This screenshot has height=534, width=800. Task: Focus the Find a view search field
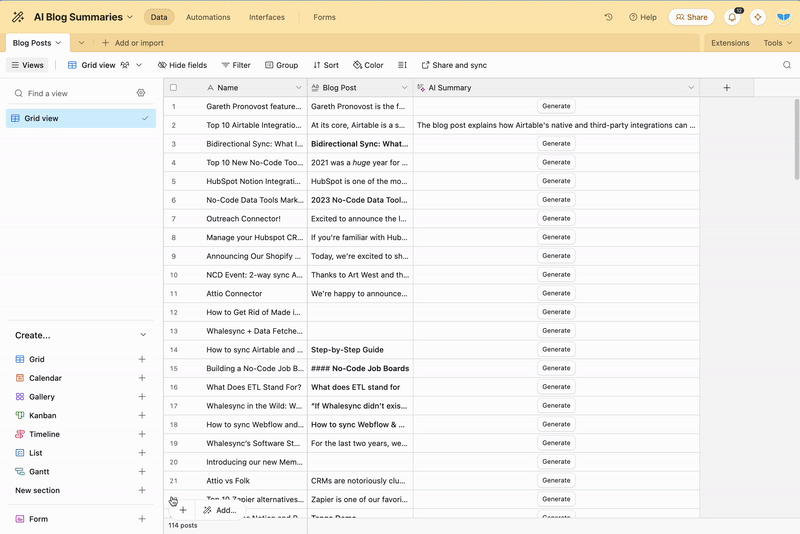click(x=71, y=93)
